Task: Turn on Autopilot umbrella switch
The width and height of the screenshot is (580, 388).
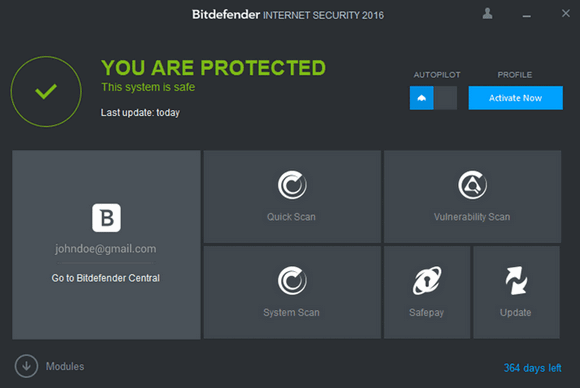Action: 421,98
